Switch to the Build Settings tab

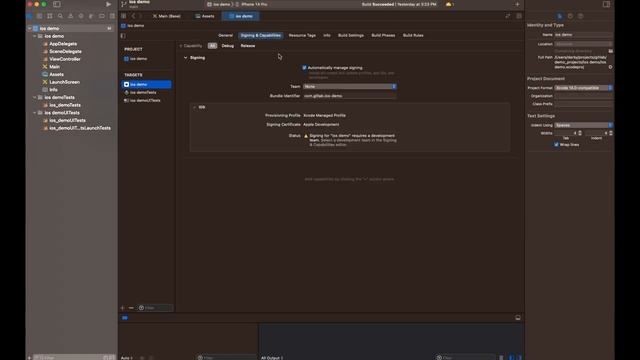coord(351,36)
